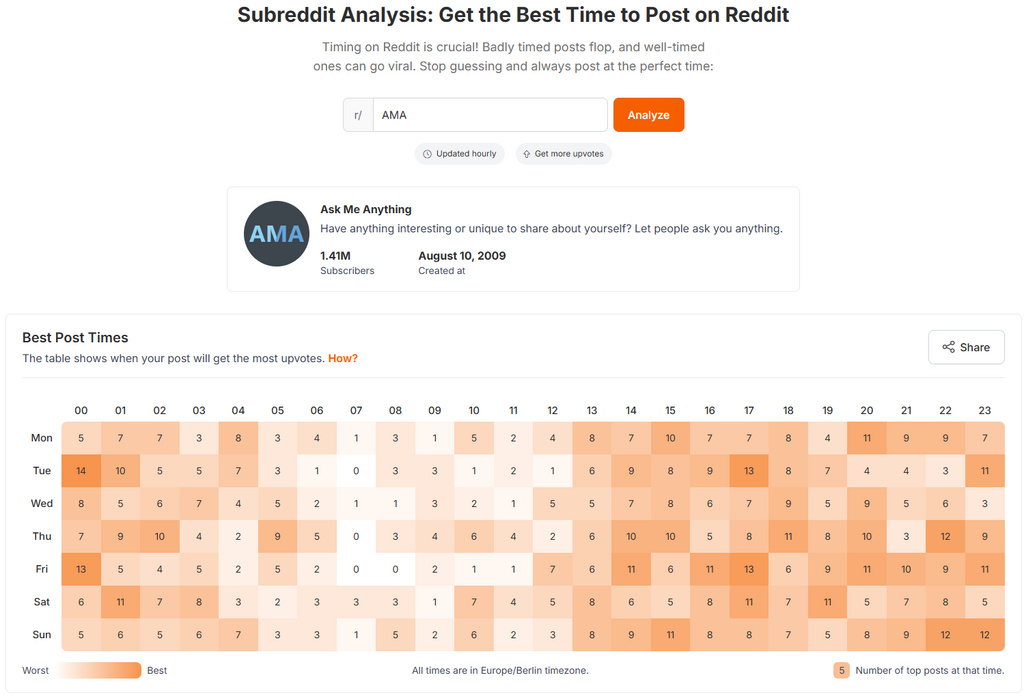This screenshot has height=697, width=1024.
Task: Click the Worst to Best gradient legend bar
Action: 99,670
